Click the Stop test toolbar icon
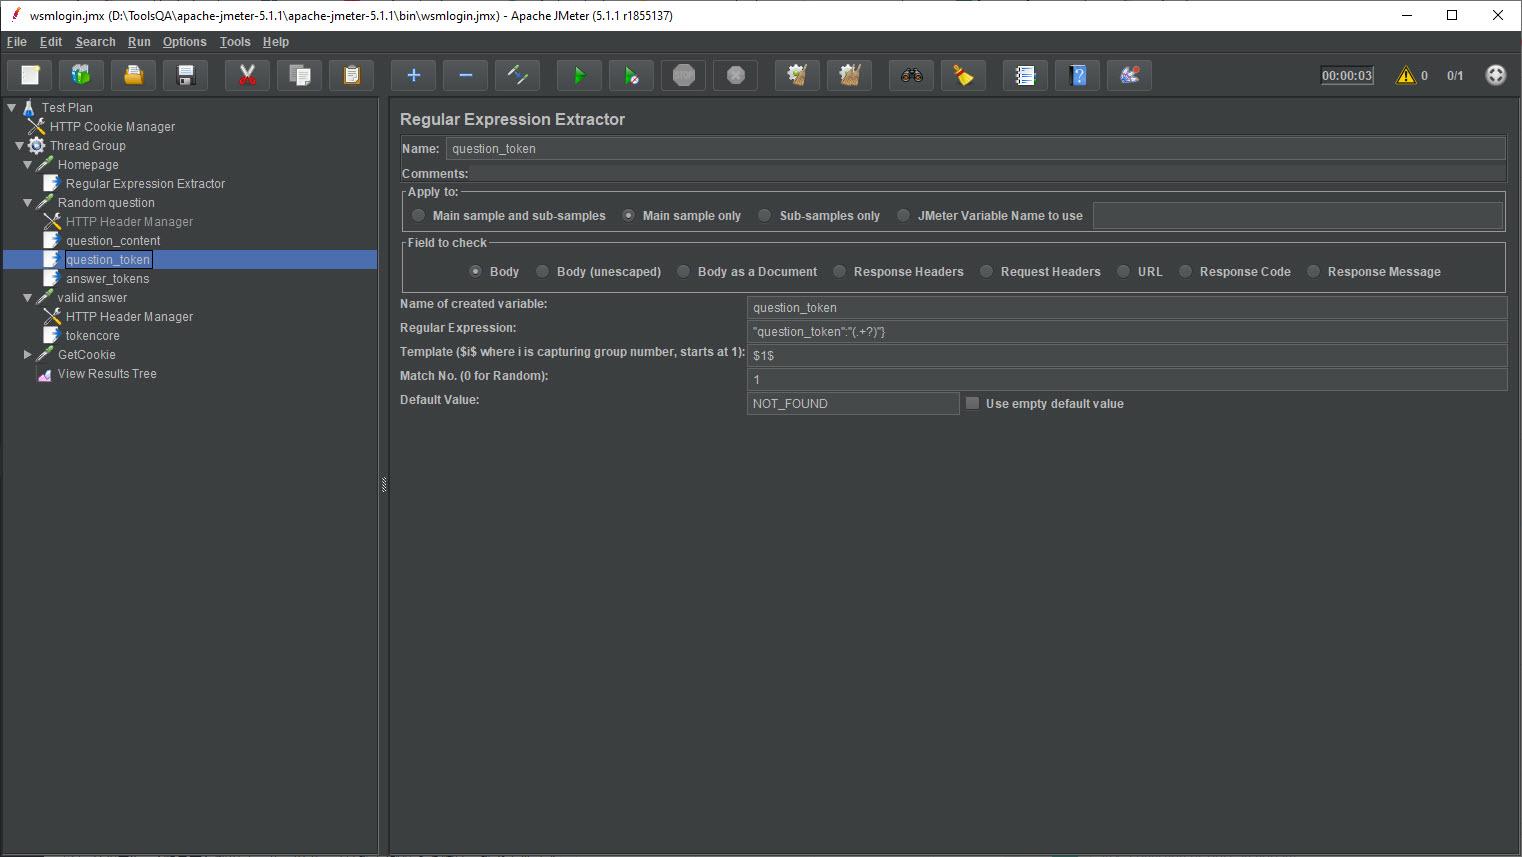The image size is (1522, 857). pos(683,75)
